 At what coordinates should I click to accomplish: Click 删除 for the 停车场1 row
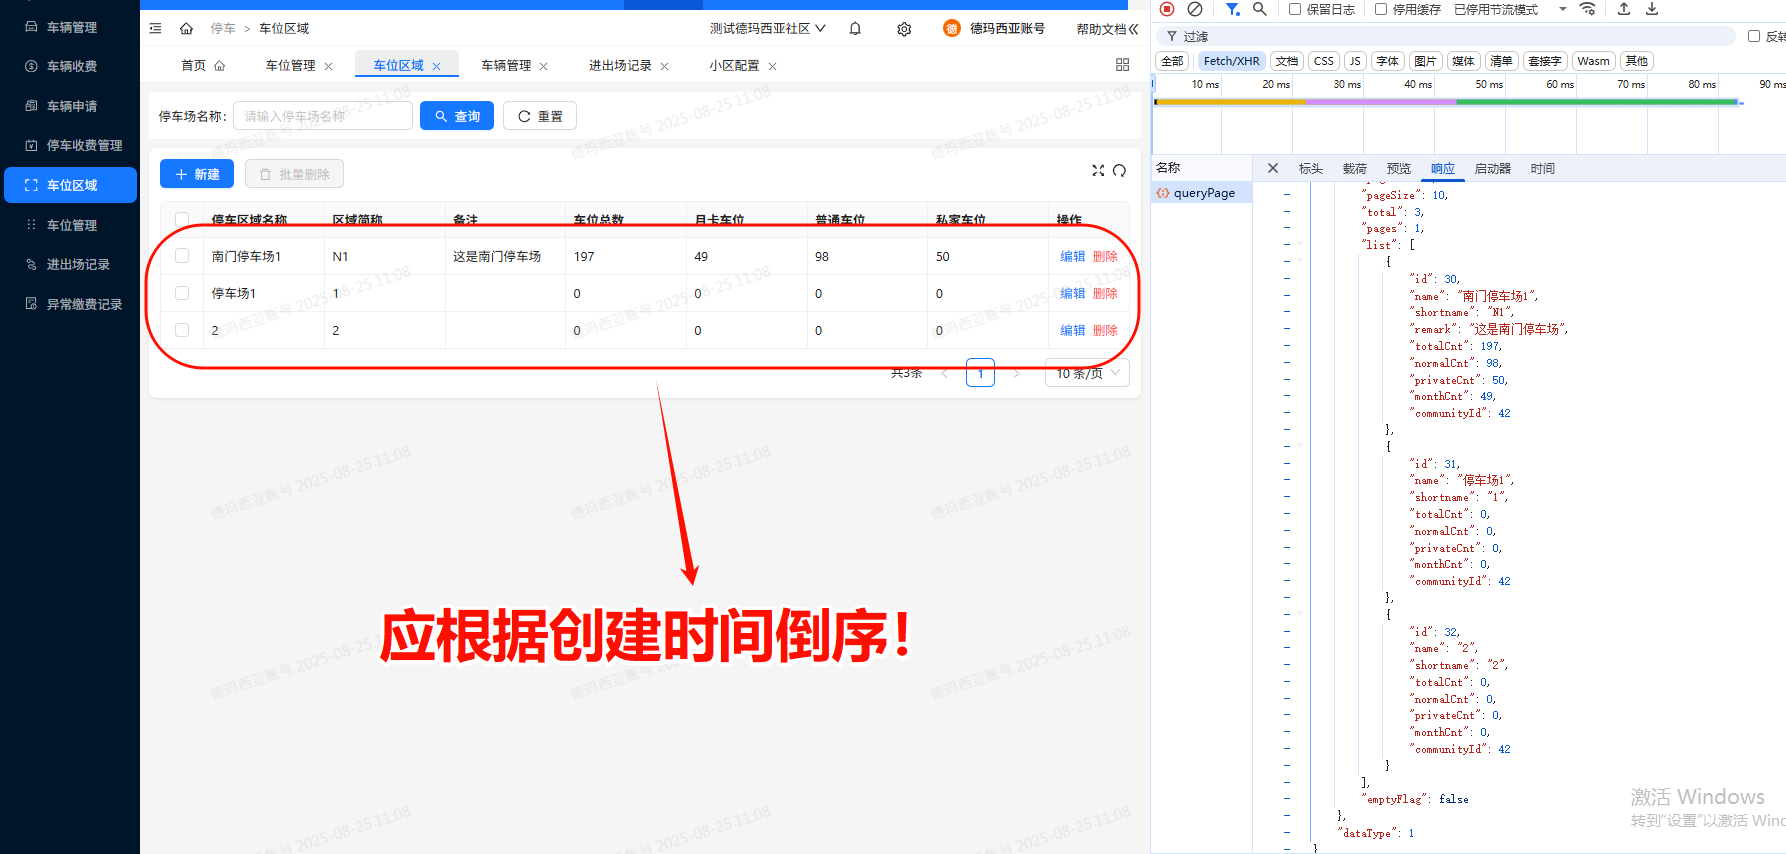[1105, 293]
